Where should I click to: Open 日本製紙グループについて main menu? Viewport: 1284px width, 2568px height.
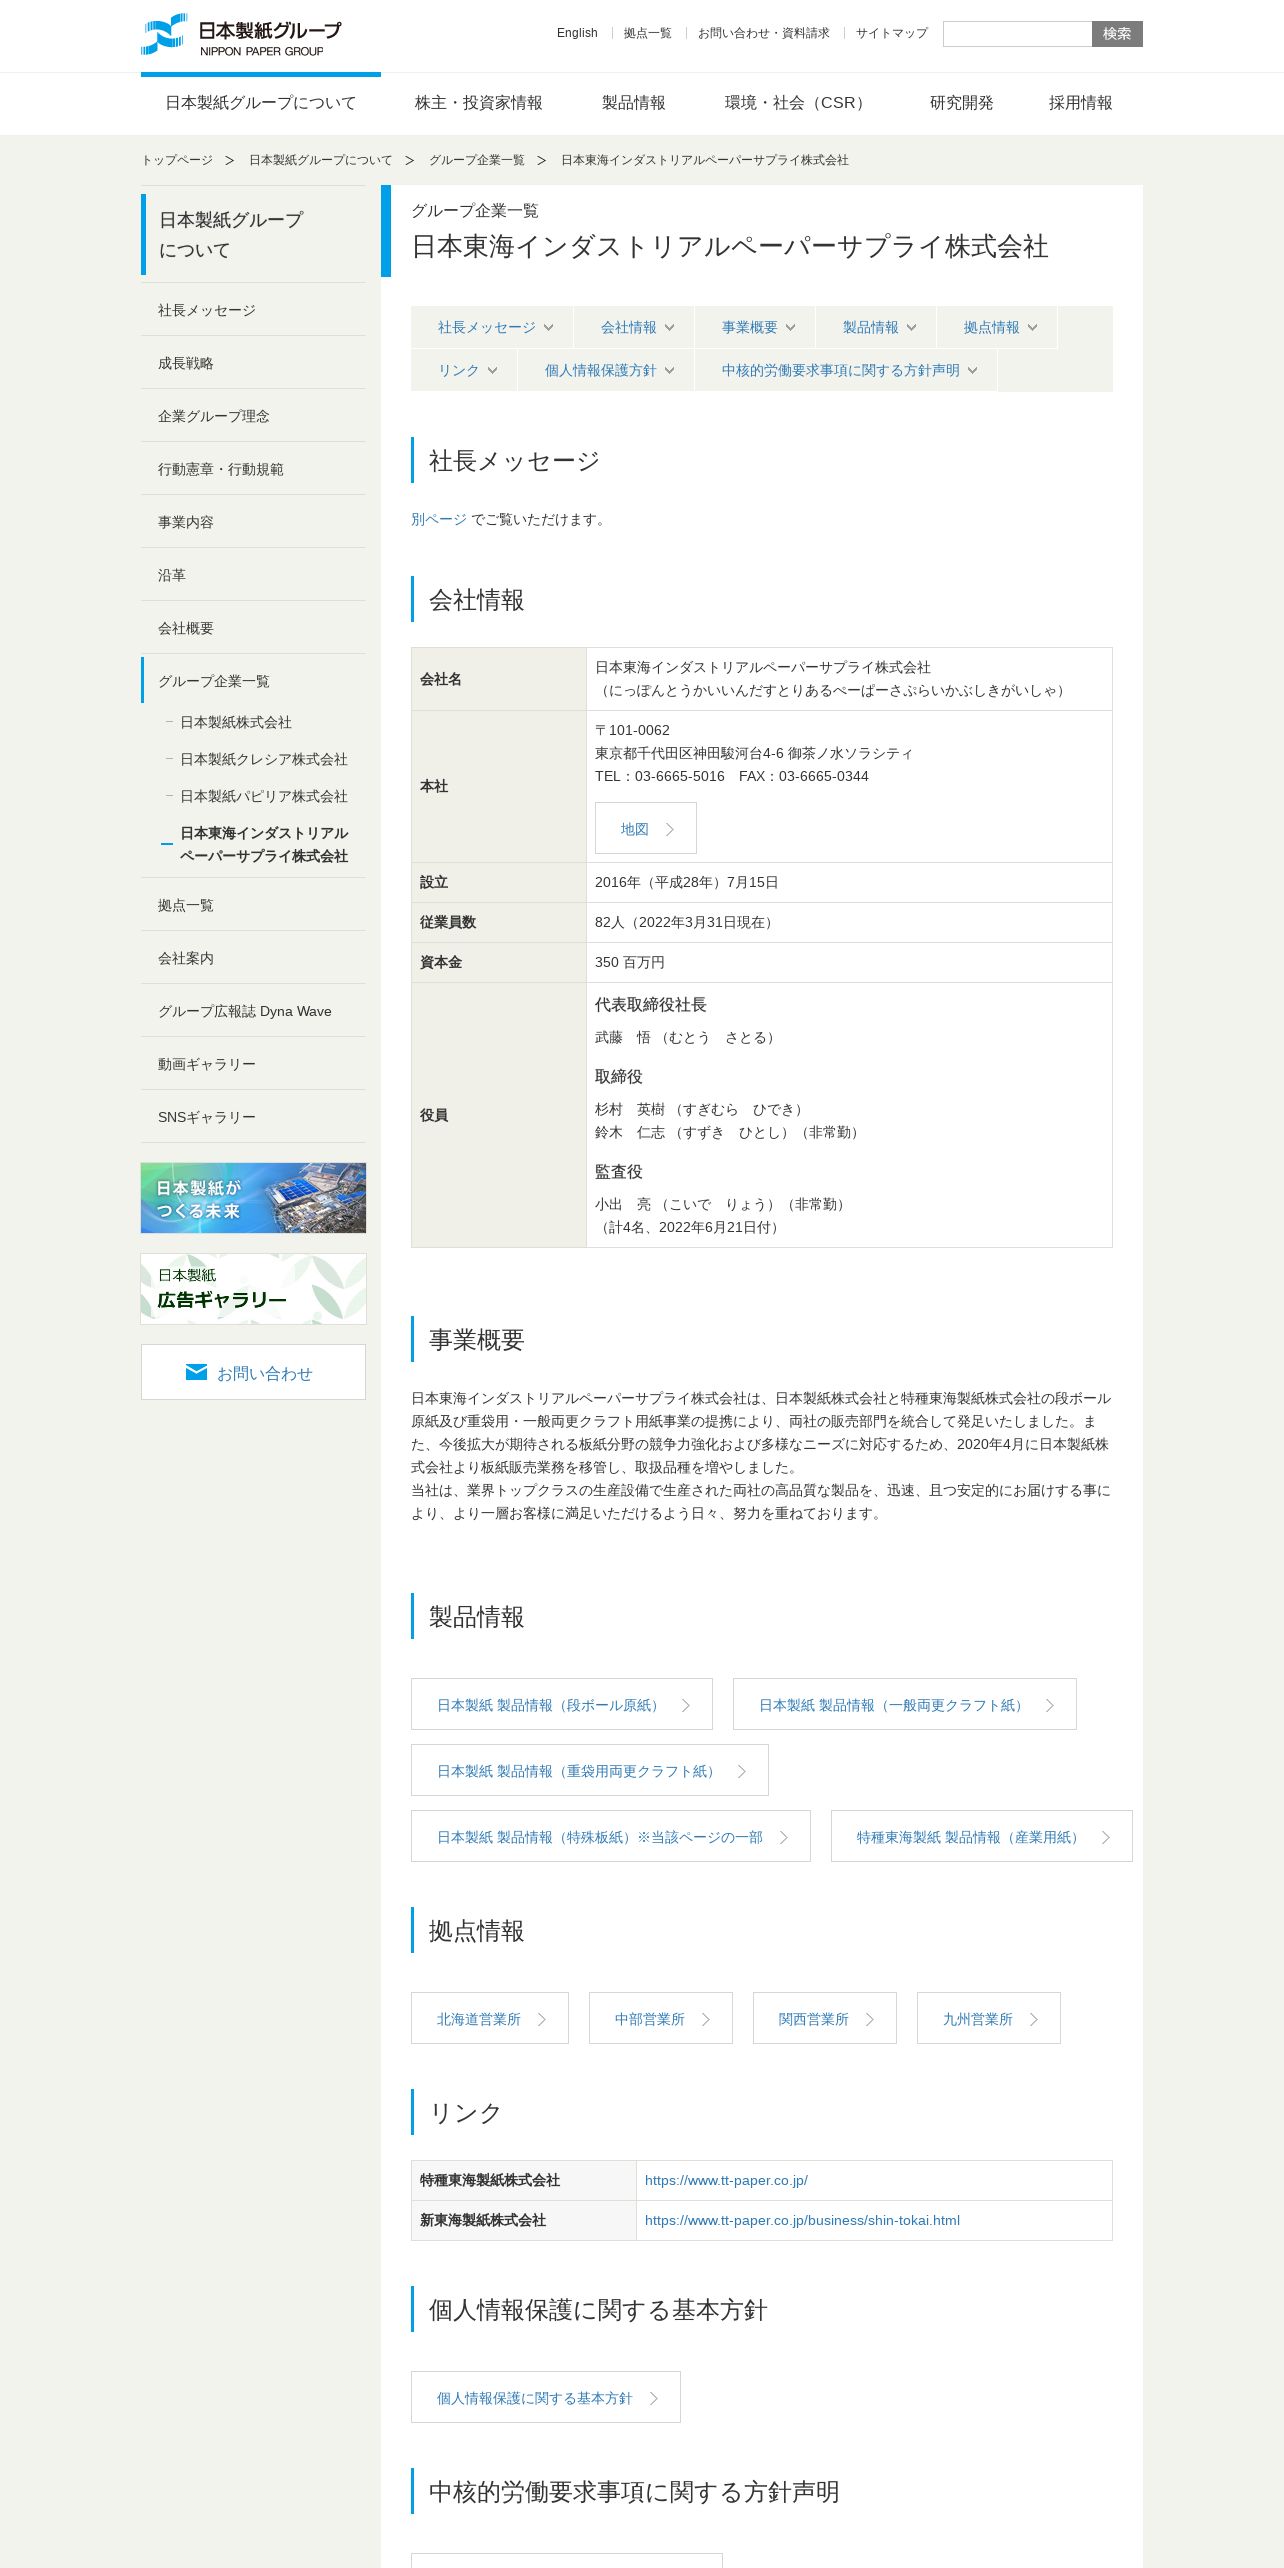pos(260,103)
